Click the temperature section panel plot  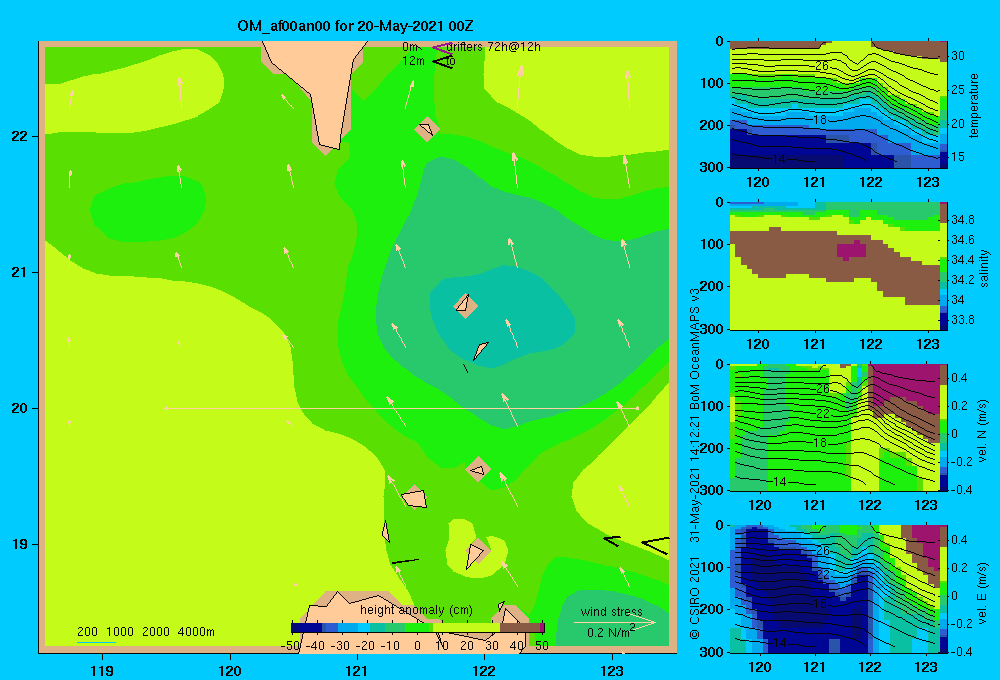[835, 104]
